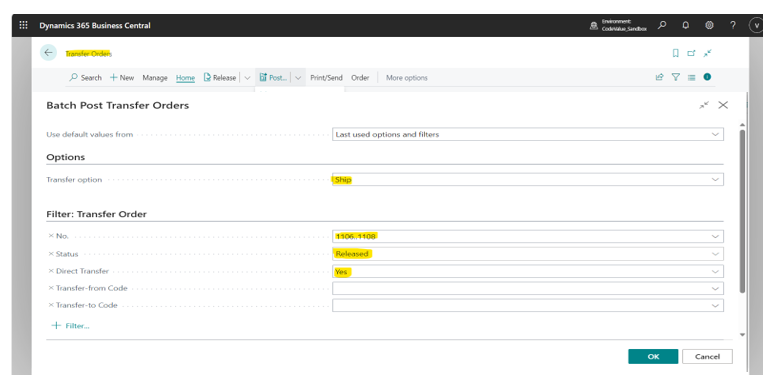Open the Transfer option dropdown
This screenshot has height=377, width=766.
coord(528,179)
